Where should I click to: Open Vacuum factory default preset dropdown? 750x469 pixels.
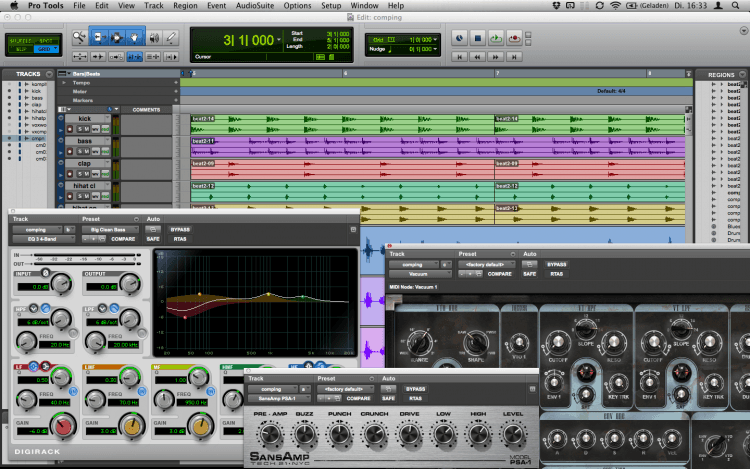(486, 264)
